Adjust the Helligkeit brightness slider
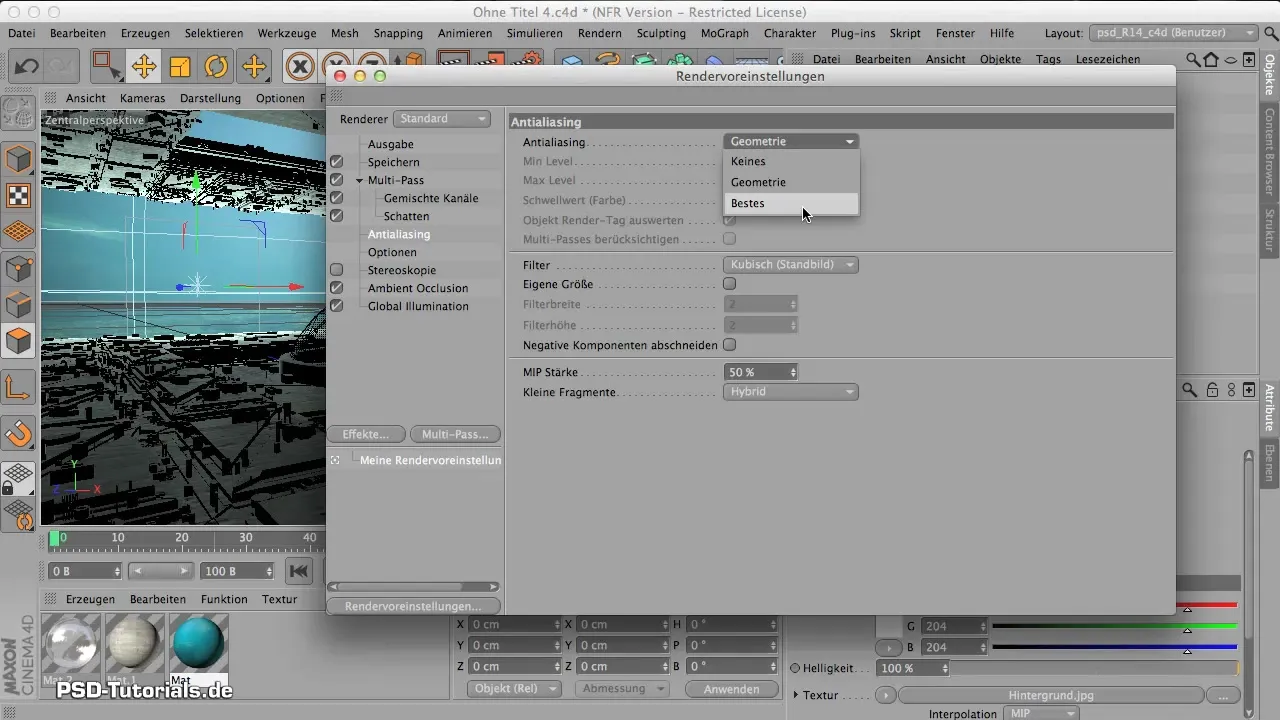This screenshot has width=1280, height=720. click(x=1097, y=668)
